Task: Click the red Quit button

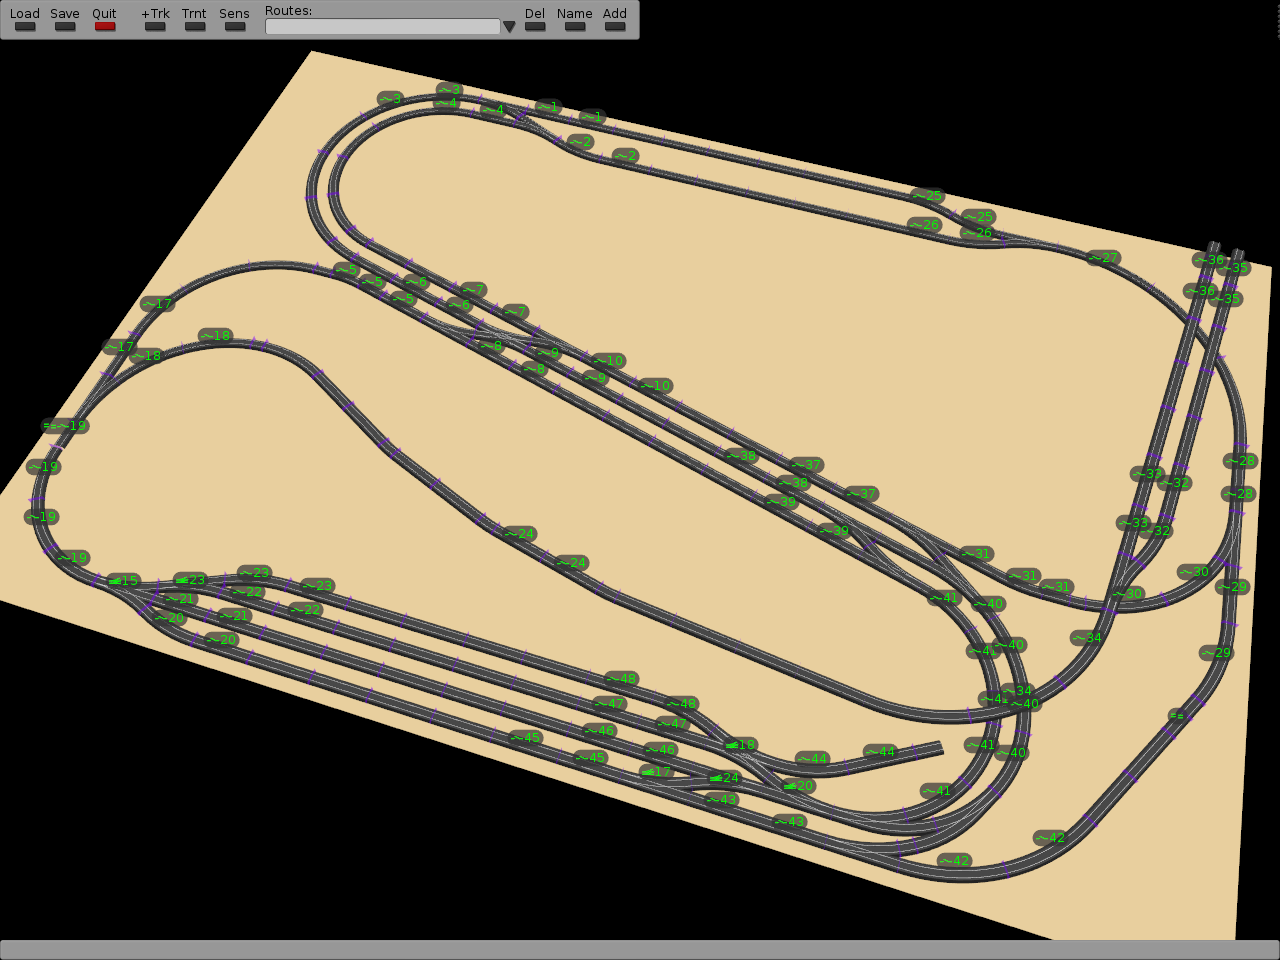Action: 105,26
